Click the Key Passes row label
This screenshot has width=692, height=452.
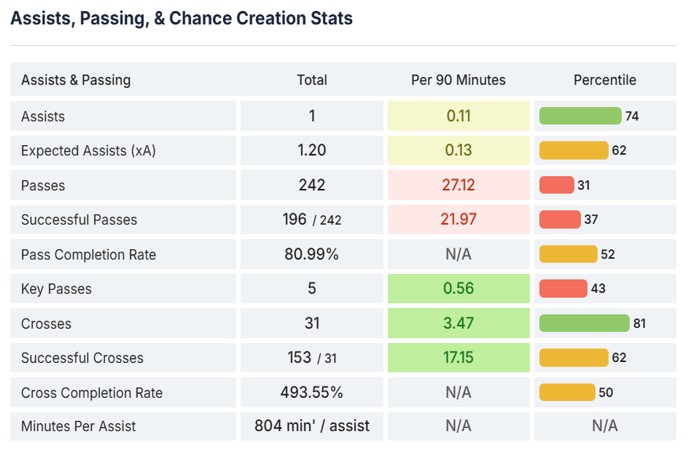(x=56, y=289)
